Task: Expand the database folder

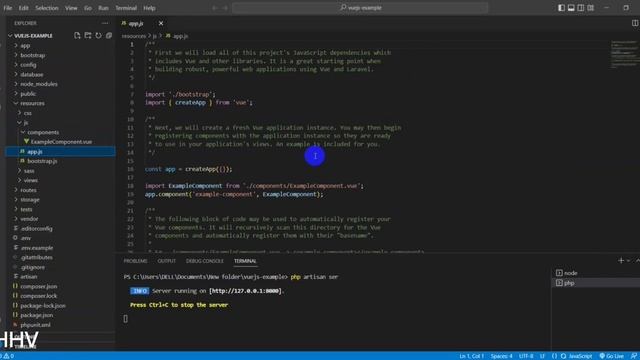Action: (31, 74)
